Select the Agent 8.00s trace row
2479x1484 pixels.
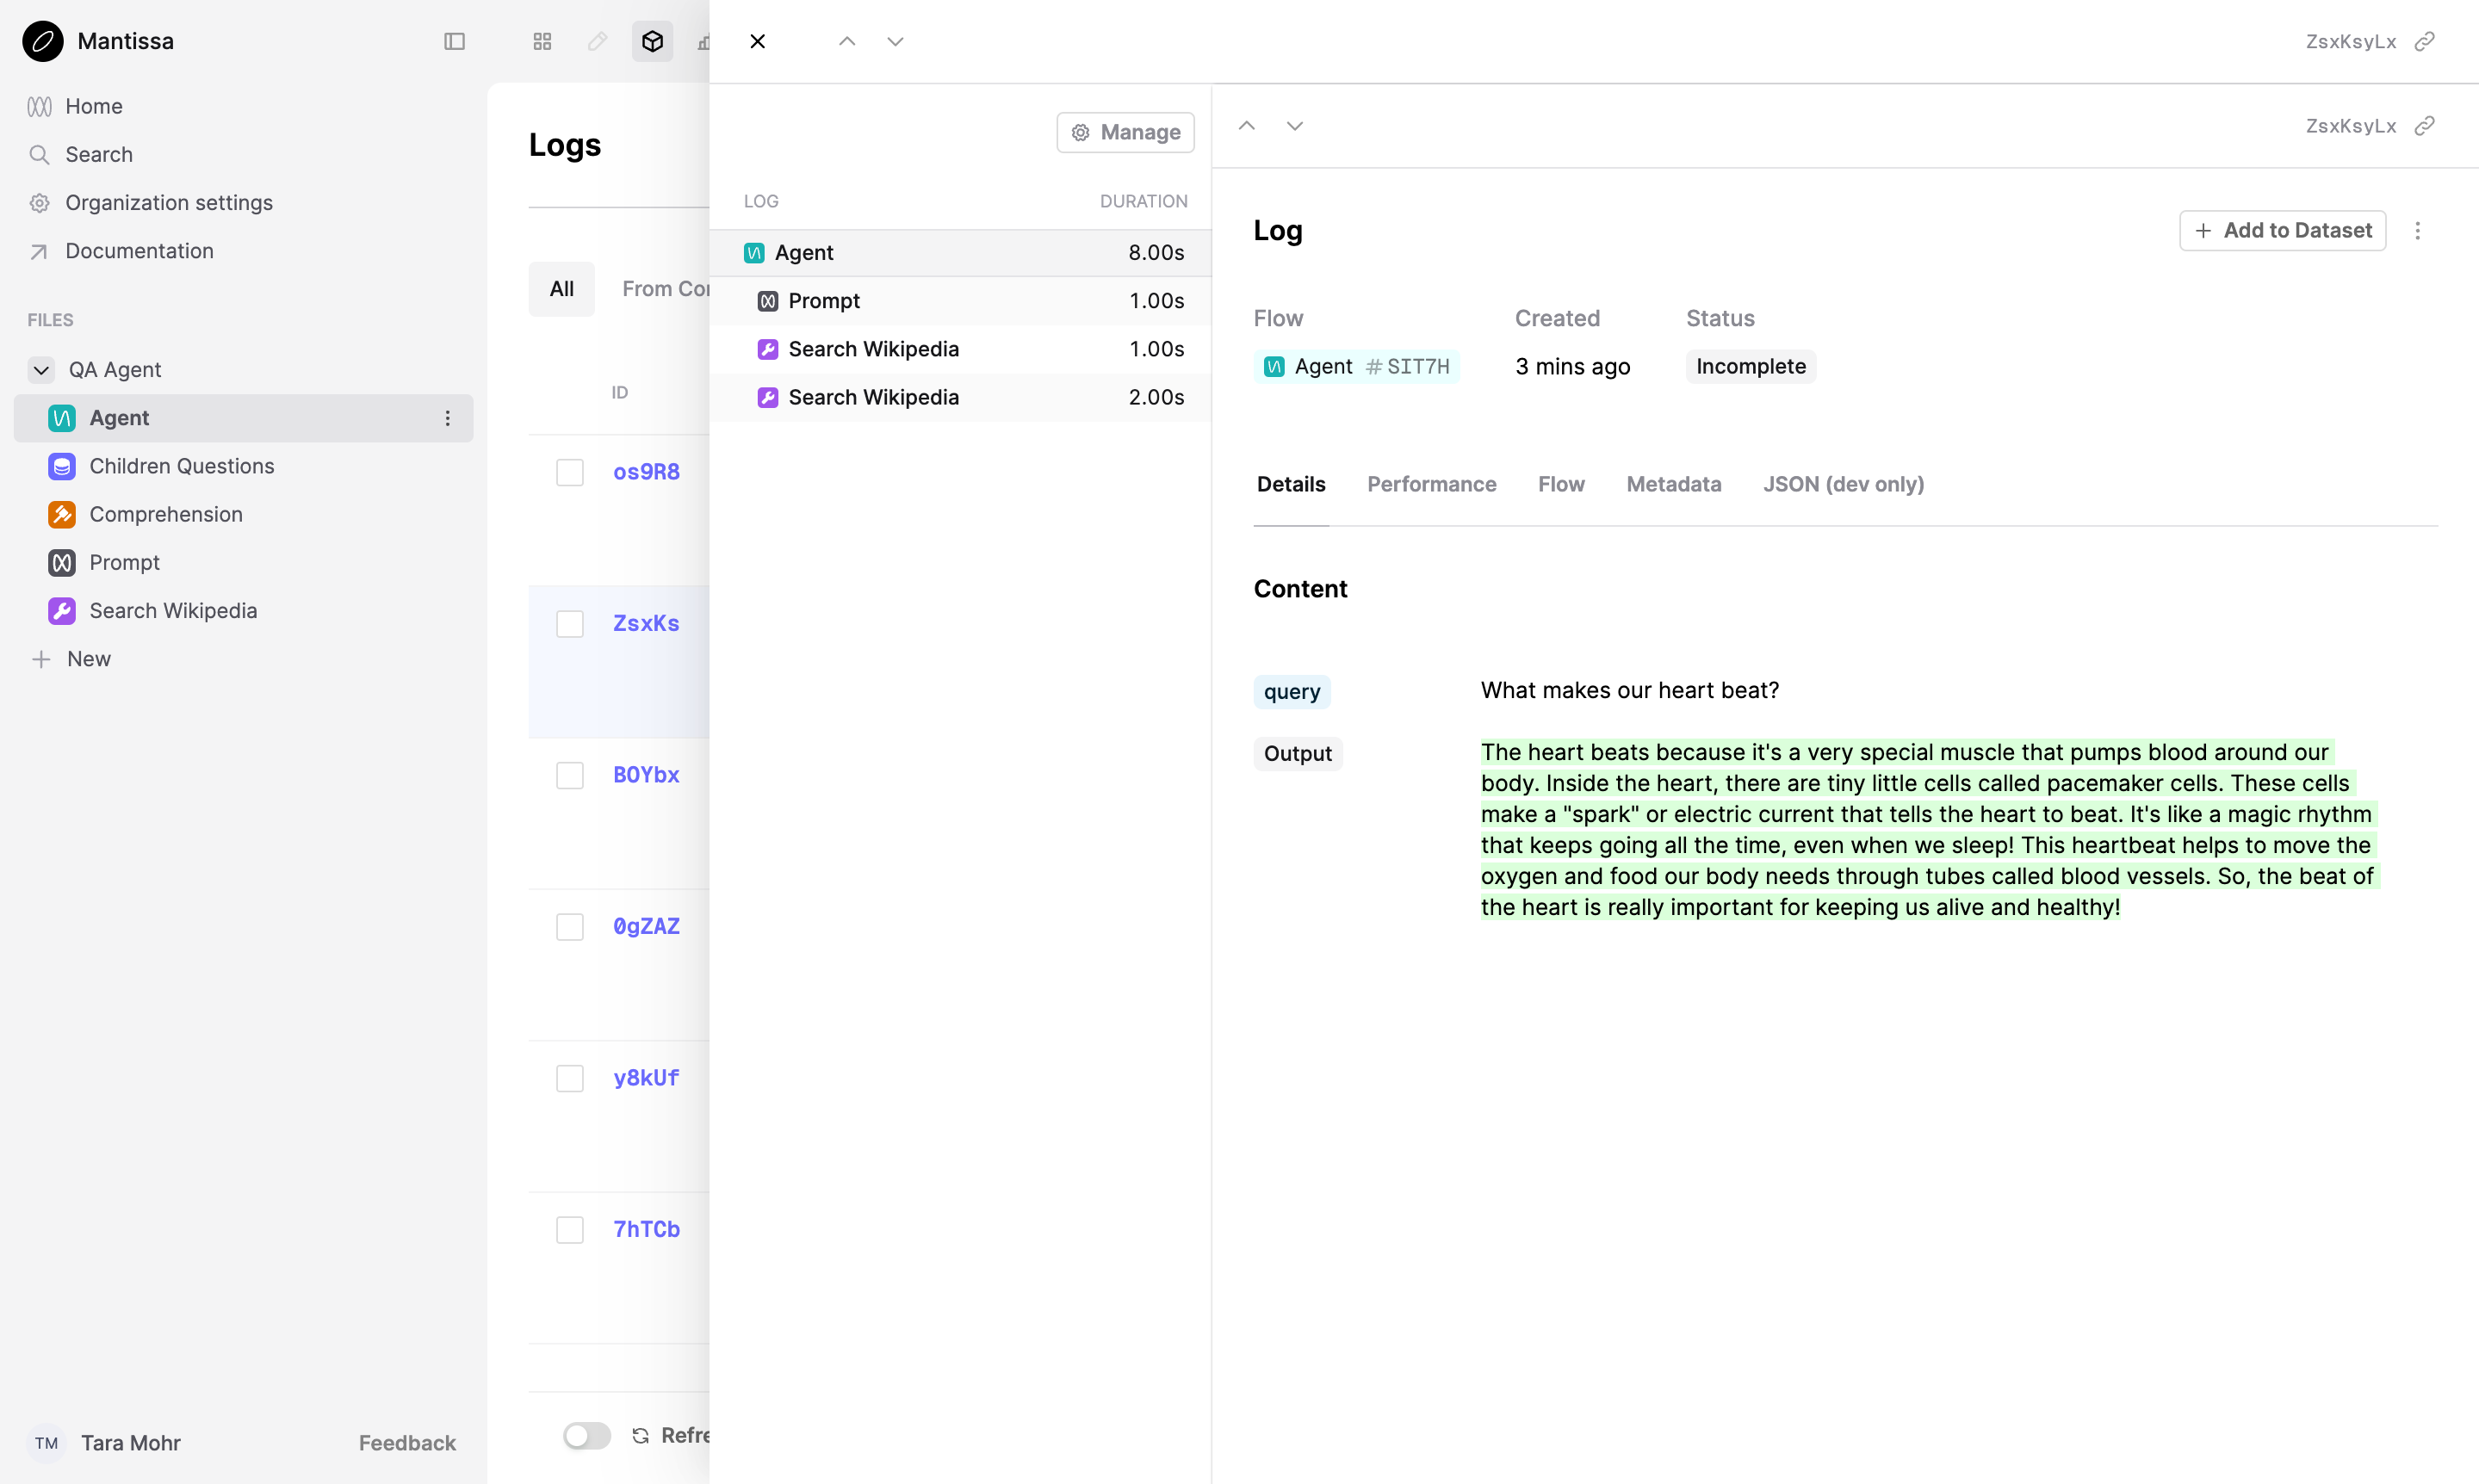pos(960,253)
